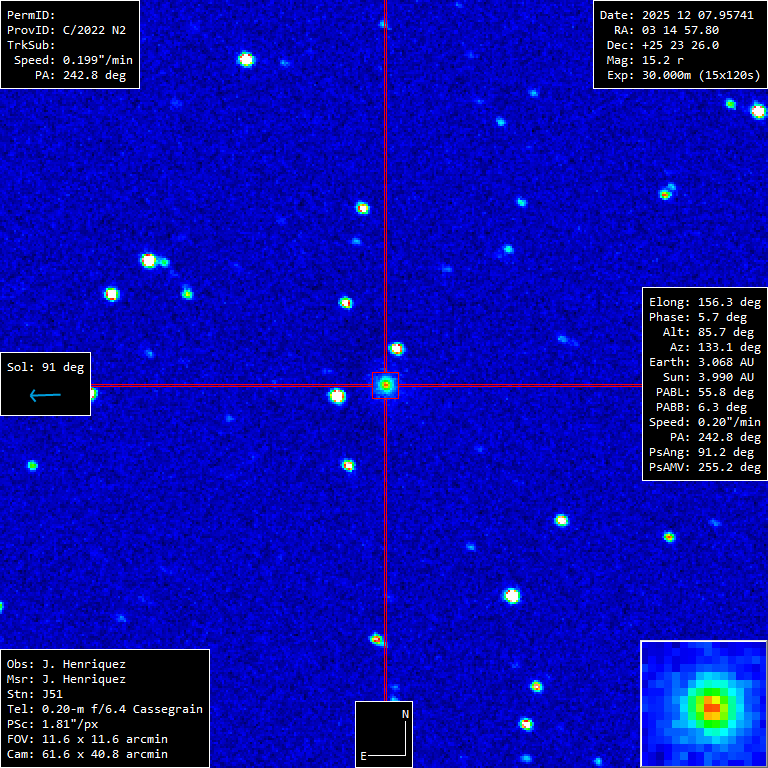Click the comet inside the red target box
The width and height of the screenshot is (768, 768).
[x=385, y=385]
